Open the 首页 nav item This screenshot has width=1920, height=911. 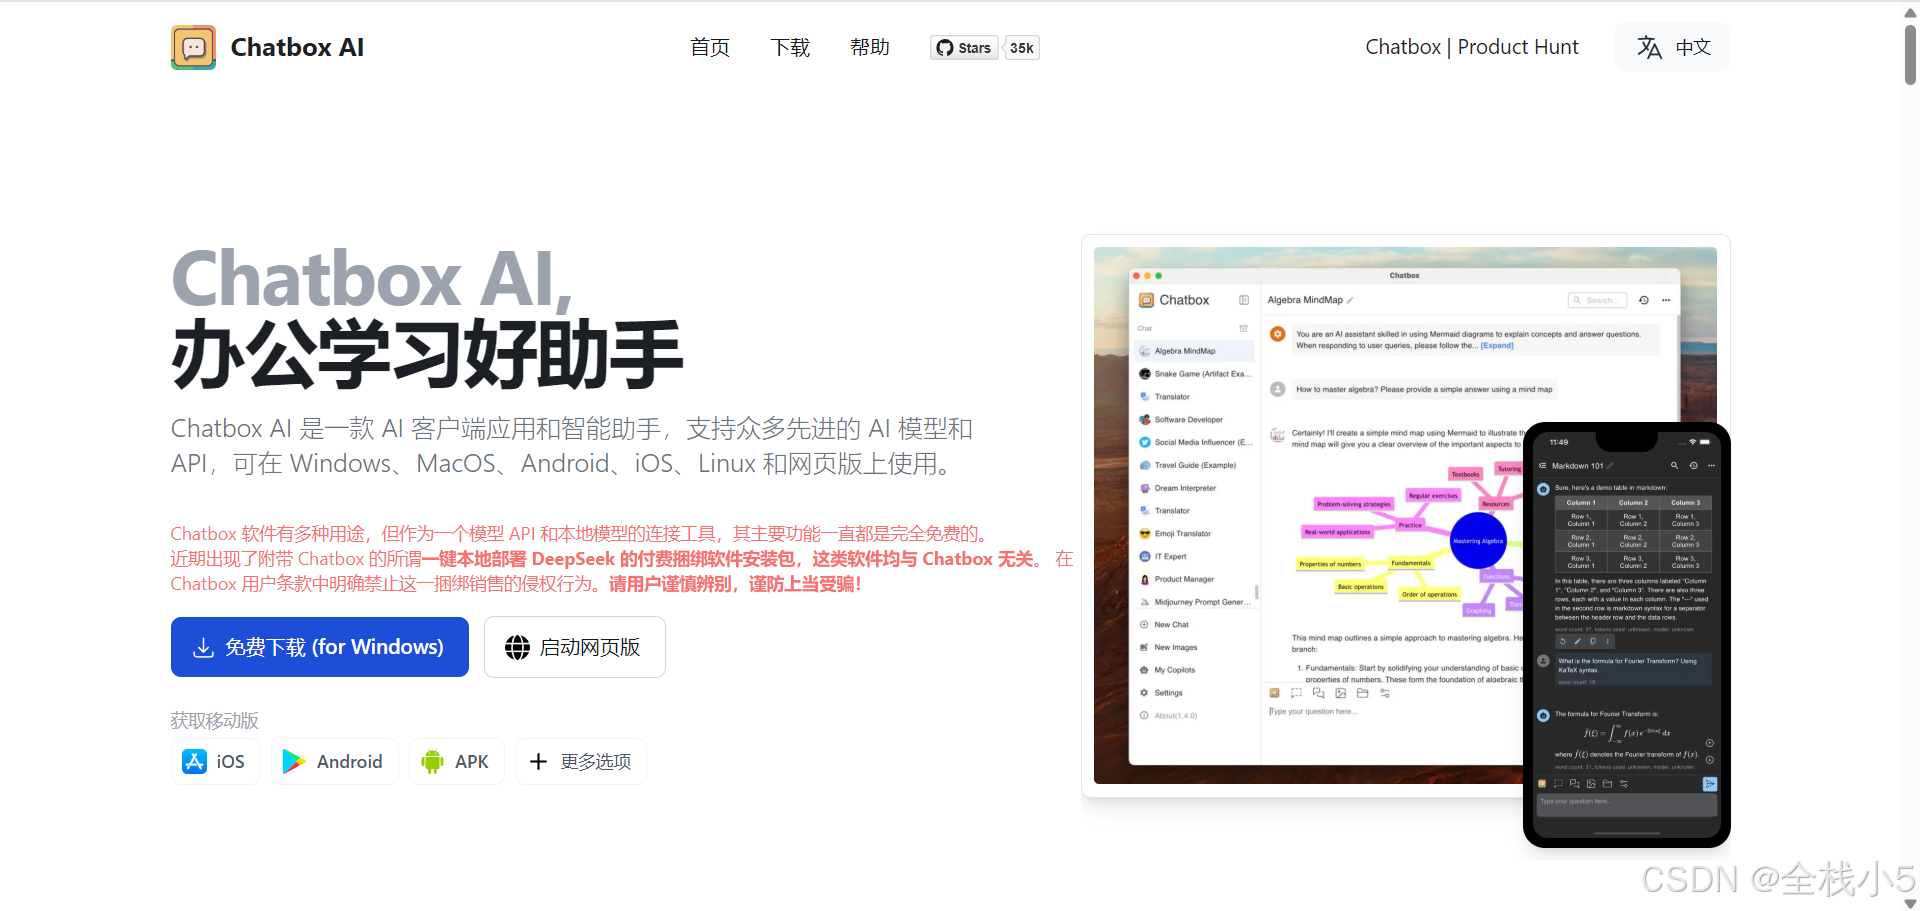click(710, 47)
